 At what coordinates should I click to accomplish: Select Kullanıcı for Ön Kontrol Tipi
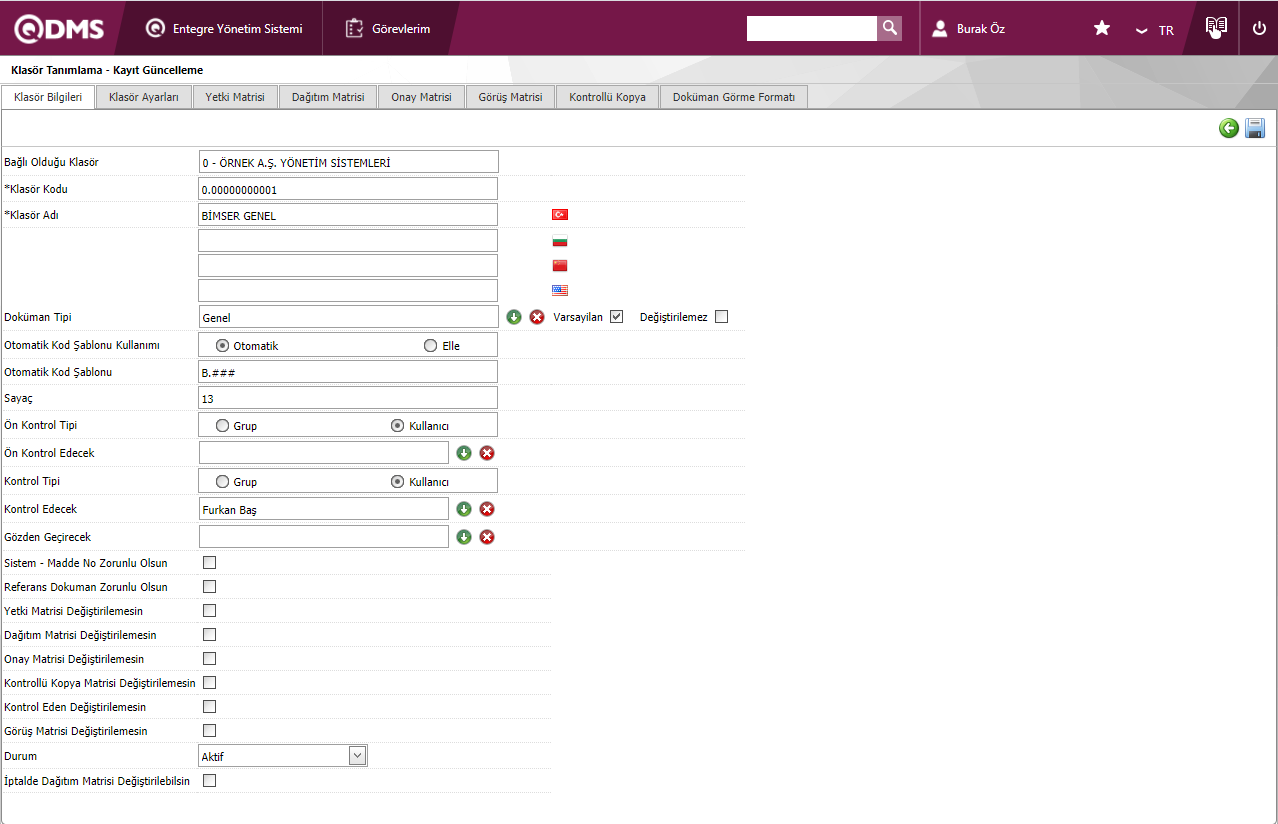pyautogui.click(x=398, y=425)
